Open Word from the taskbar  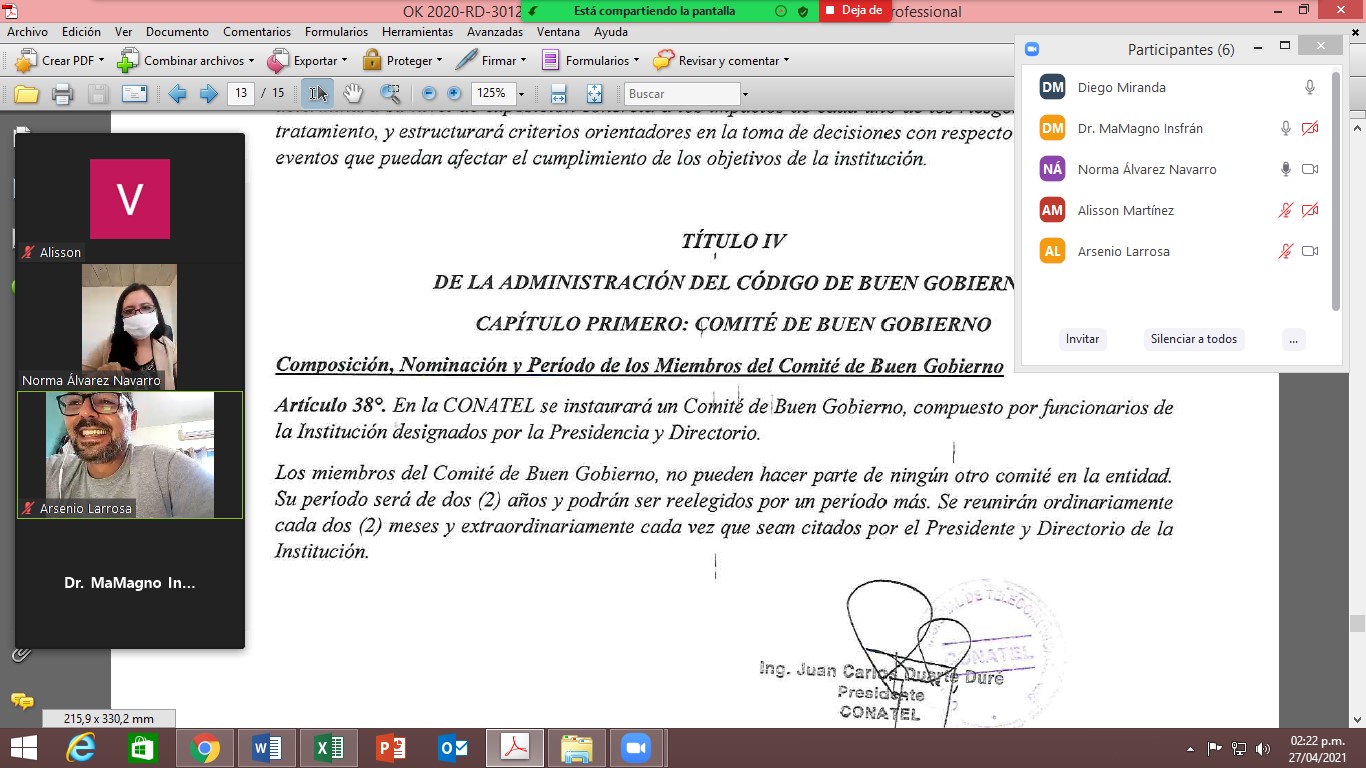pos(267,748)
